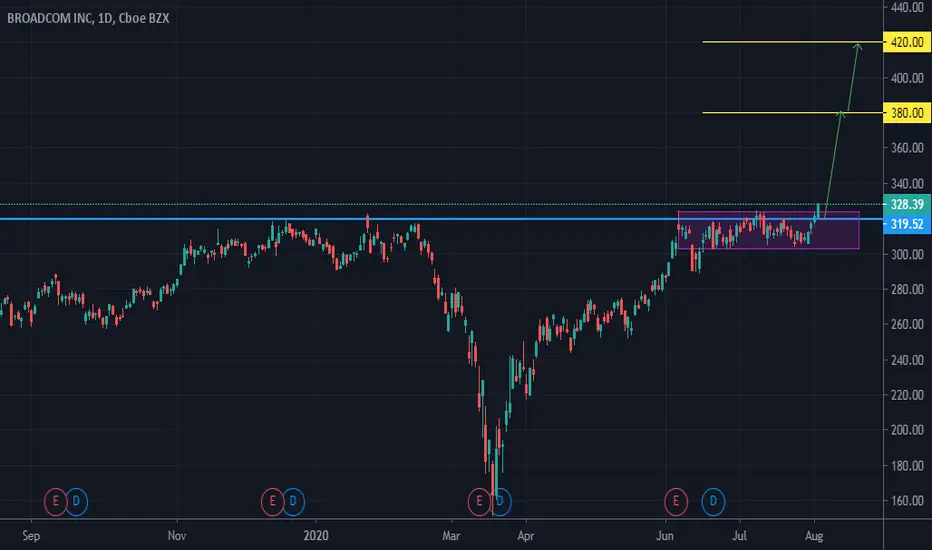The width and height of the screenshot is (932, 550).
Task: Click the 220.00 price axis value
Action: point(907,395)
